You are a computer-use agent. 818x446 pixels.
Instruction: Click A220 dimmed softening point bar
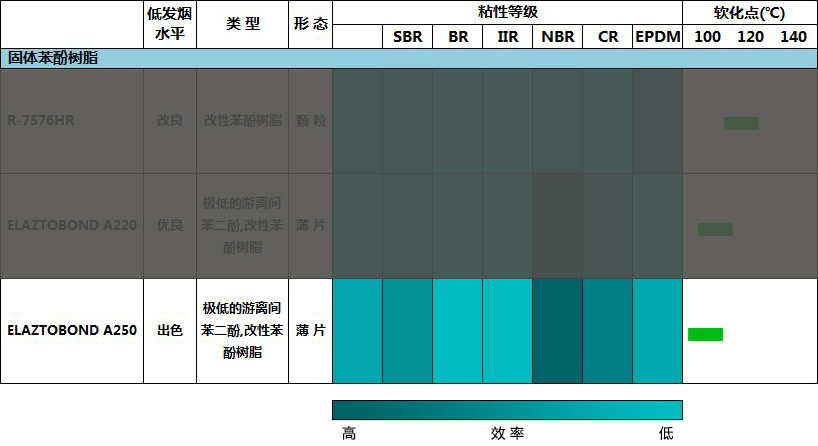coord(715,230)
